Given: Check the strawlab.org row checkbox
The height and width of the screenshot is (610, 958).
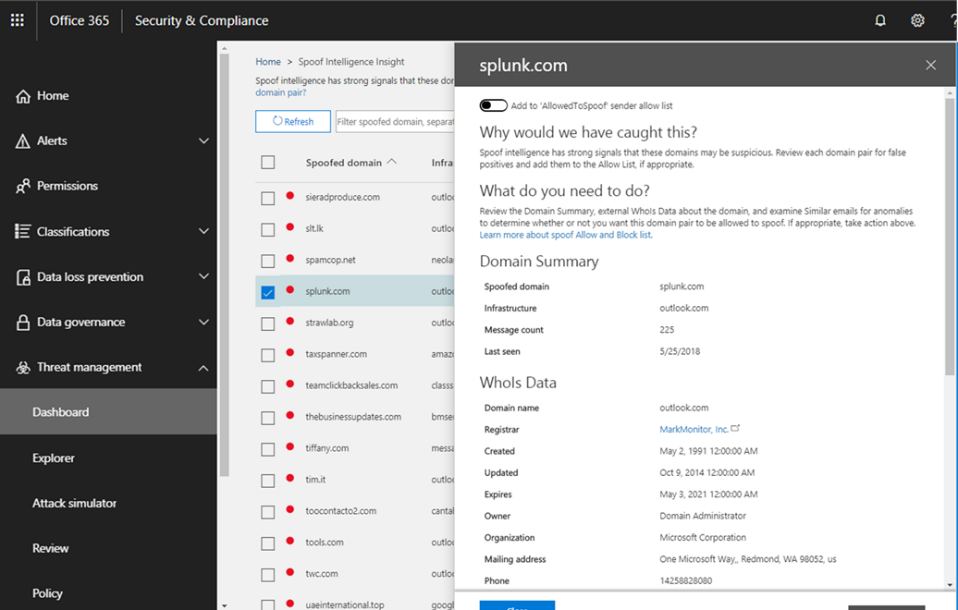Looking at the screenshot, I should pos(268,323).
